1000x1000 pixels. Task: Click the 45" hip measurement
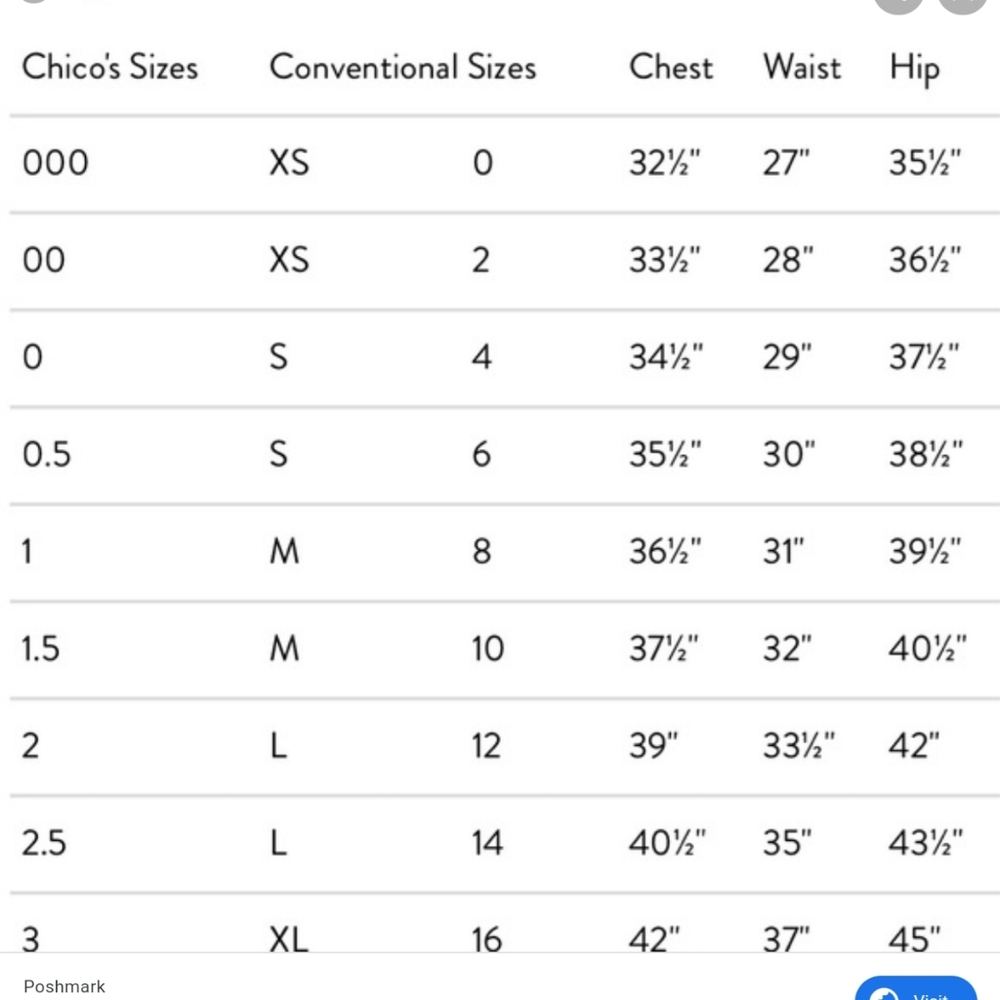pos(914,939)
